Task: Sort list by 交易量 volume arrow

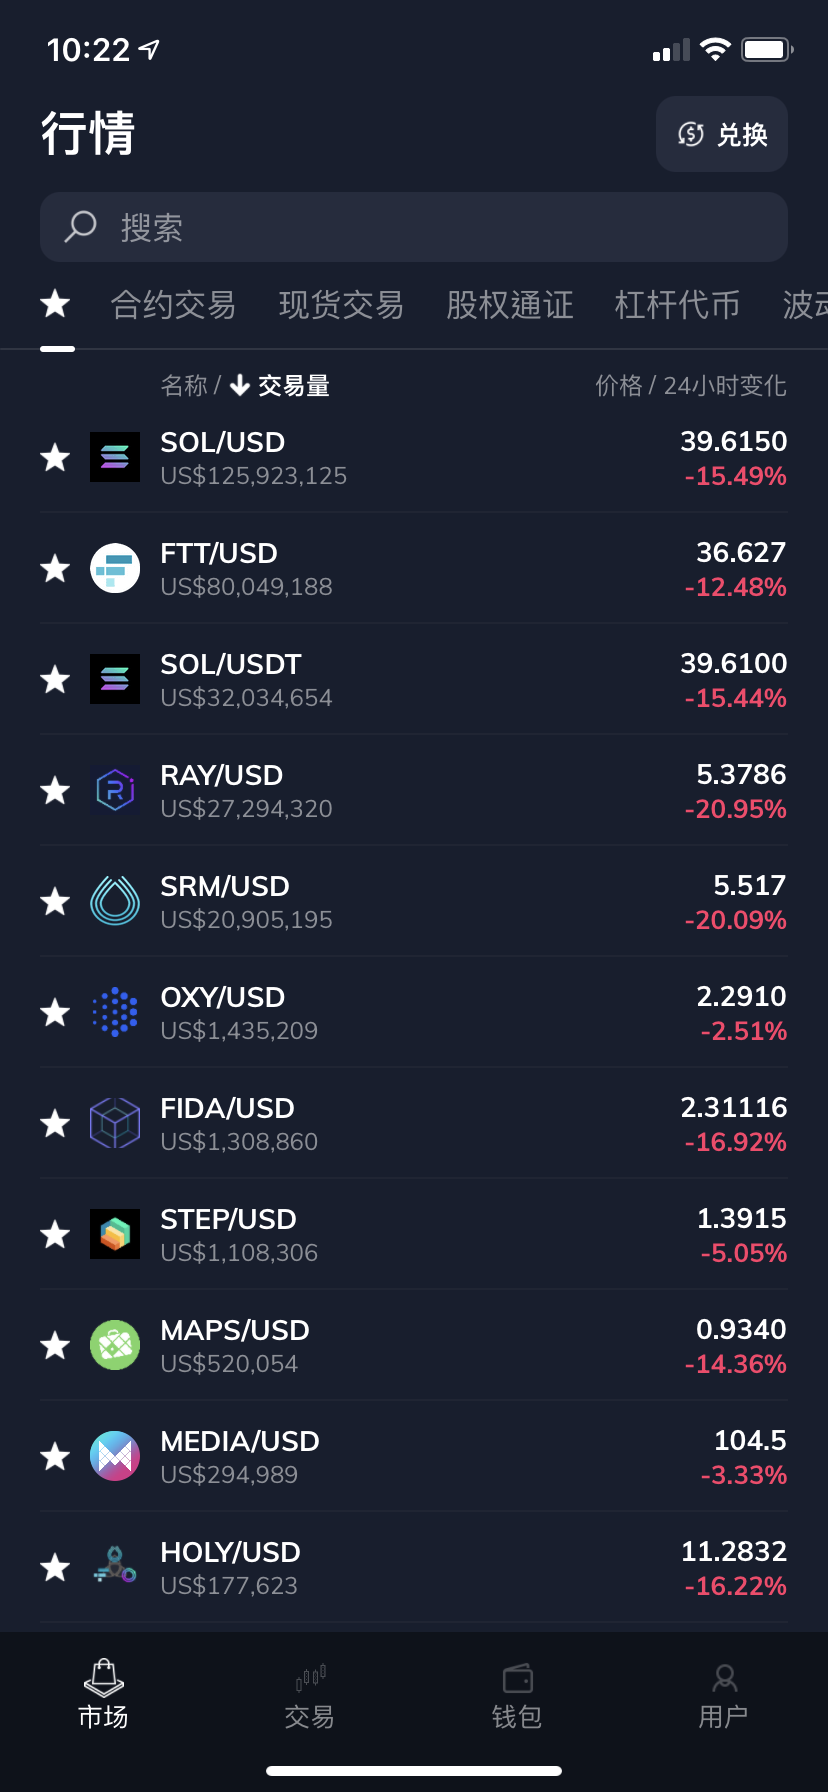Action: point(280,385)
